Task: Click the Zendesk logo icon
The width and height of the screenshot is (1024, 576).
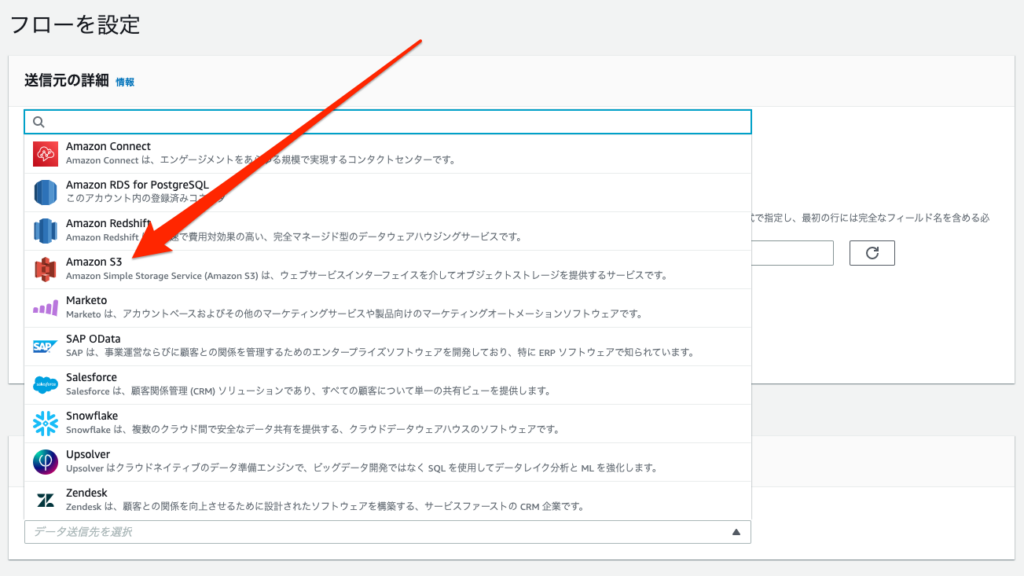Action: pyautogui.click(x=43, y=497)
